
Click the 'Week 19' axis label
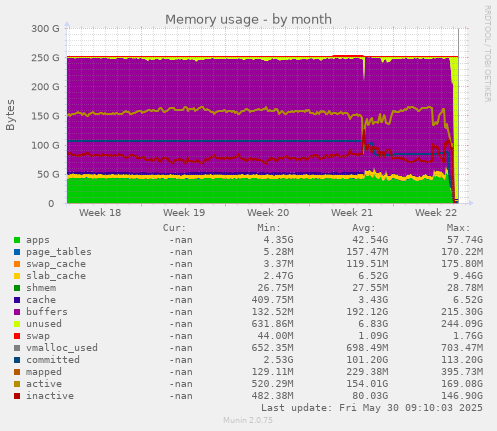pyautogui.click(x=184, y=213)
